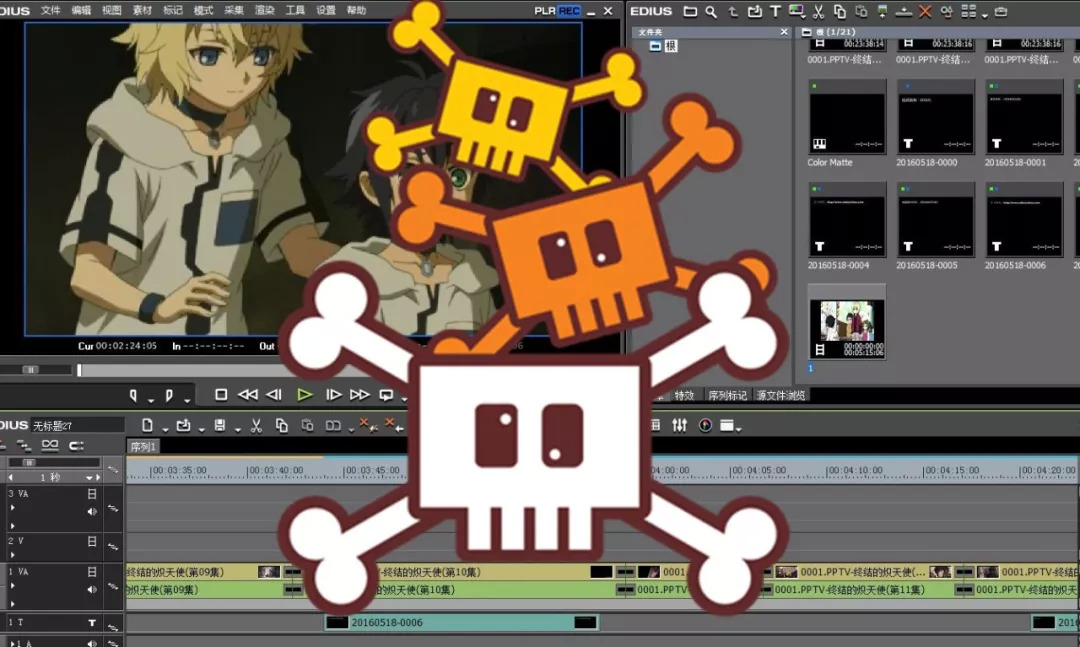Open the new sequence dropdown arrow
1080x647 pixels.
click(165, 430)
